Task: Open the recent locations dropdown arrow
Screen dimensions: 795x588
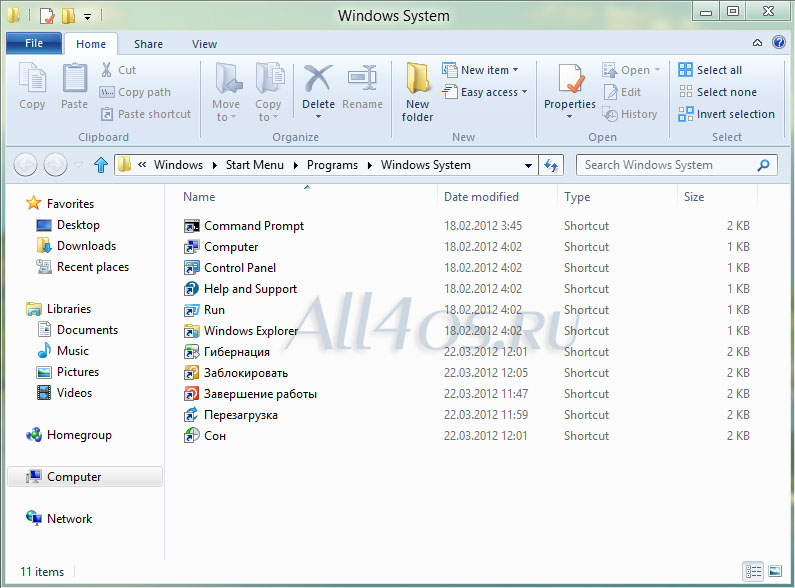Action: 79,165
